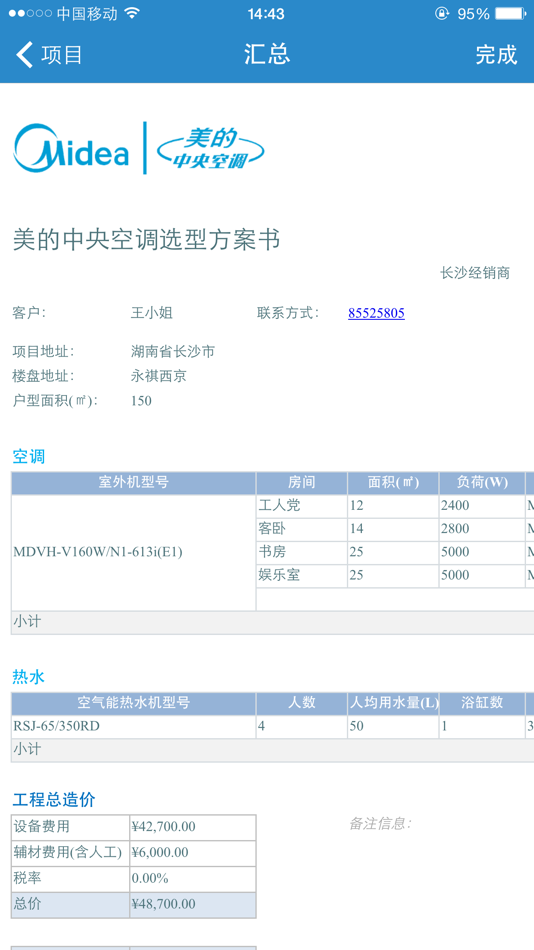The image size is (534, 950).
Task: Tap 室外机型号 column header
Action: click(133, 483)
